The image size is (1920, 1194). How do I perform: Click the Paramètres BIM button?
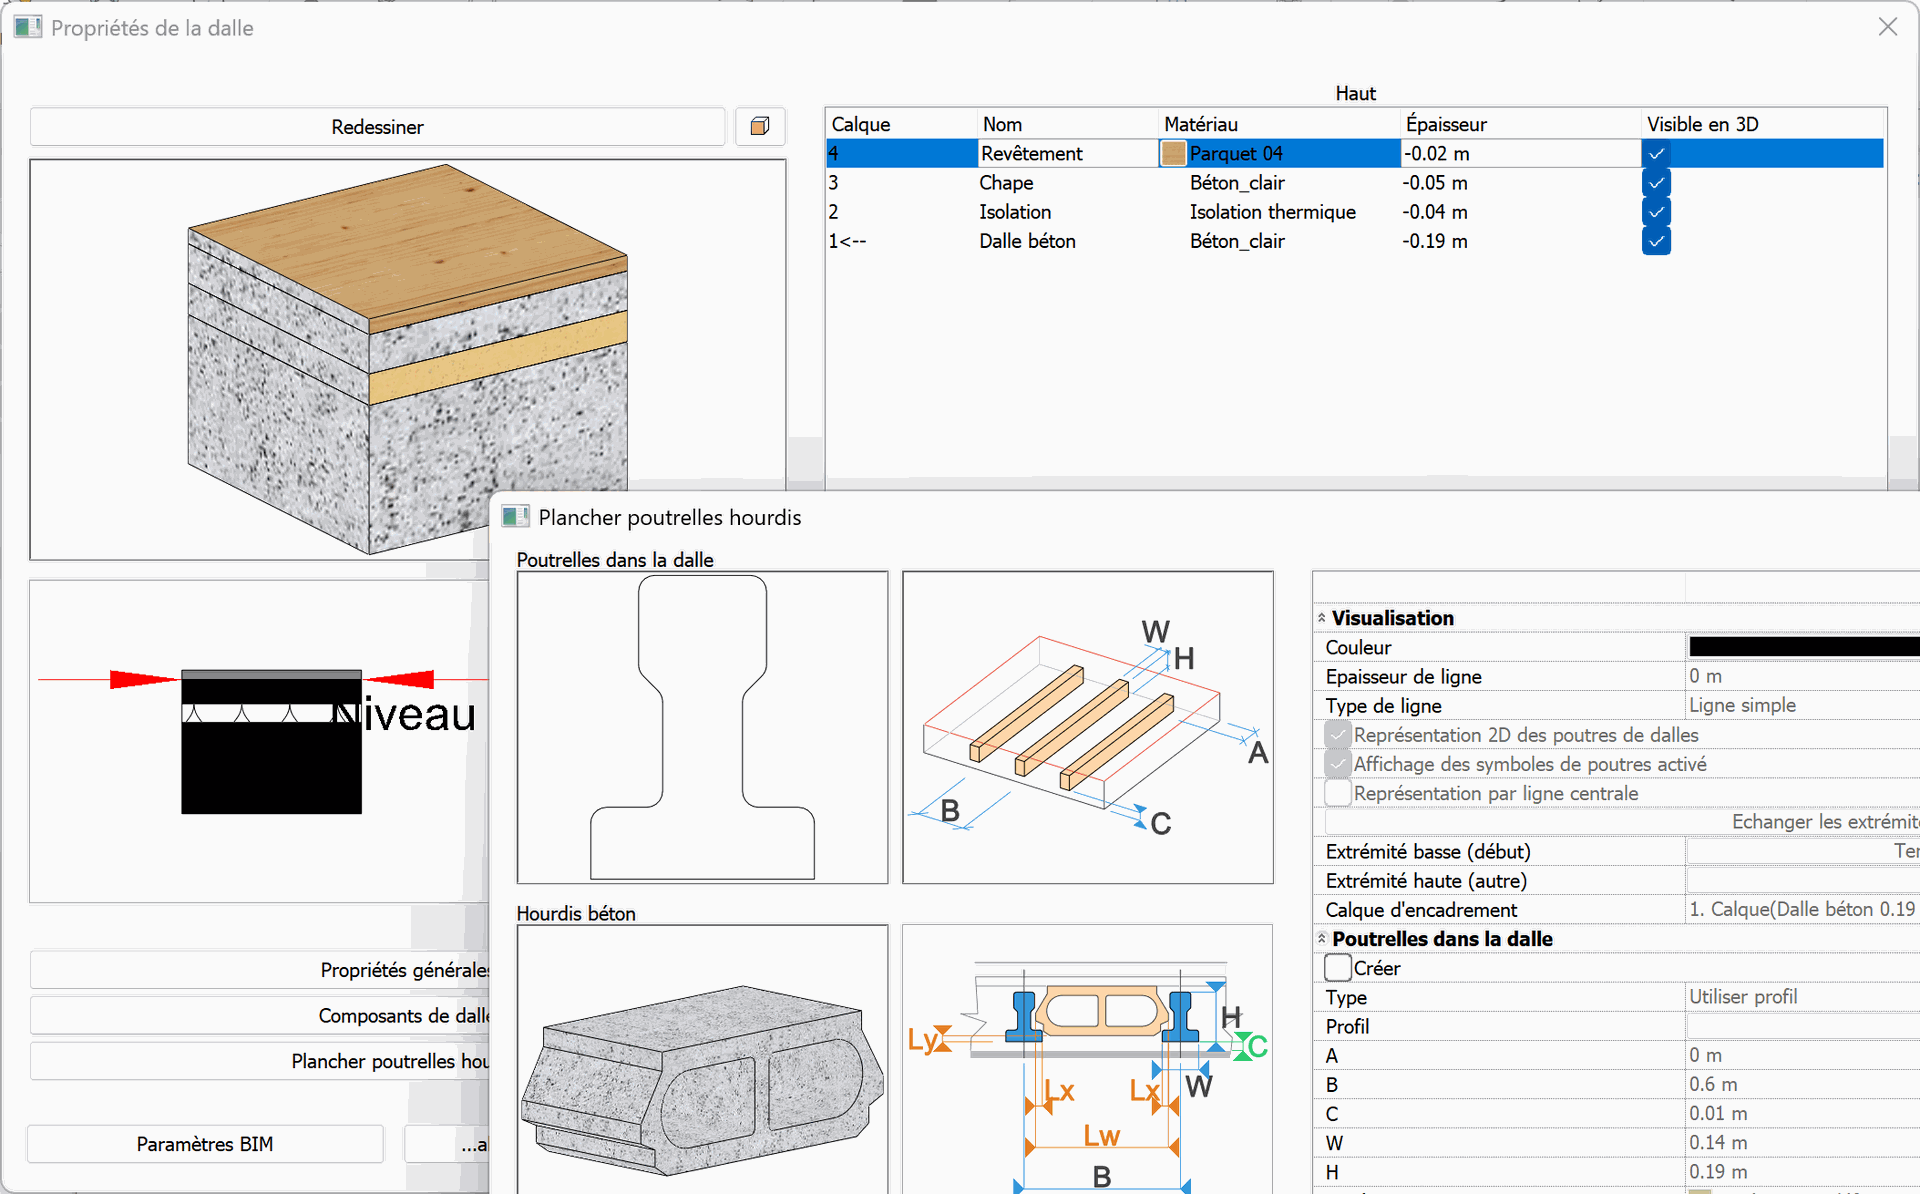coord(205,1144)
